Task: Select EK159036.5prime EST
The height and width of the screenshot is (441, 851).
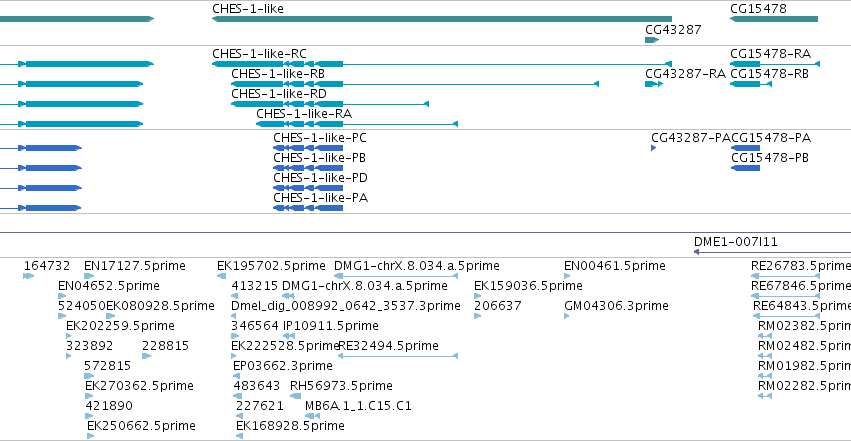Action: (x=477, y=296)
